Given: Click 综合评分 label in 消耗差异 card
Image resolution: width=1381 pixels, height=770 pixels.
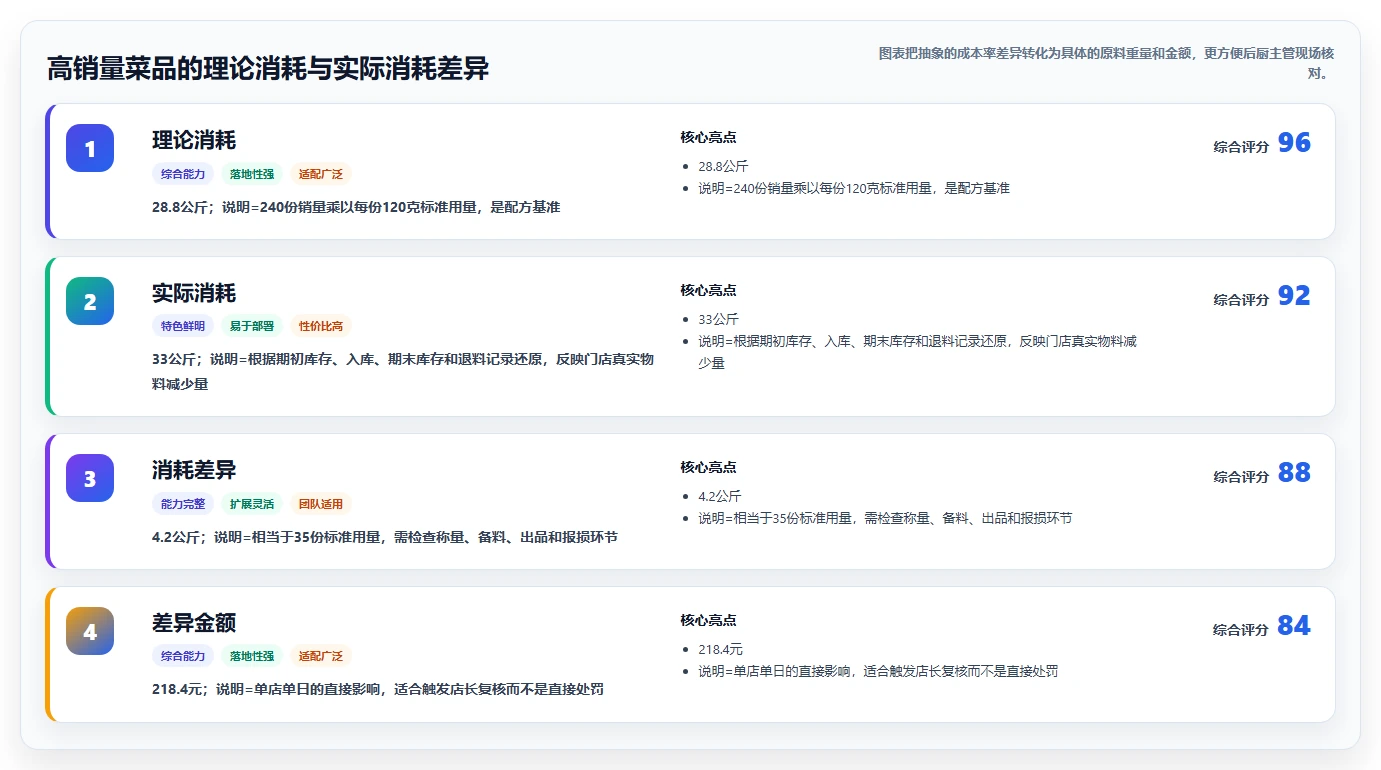Looking at the screenshot, I should [x=1241, y=477].
